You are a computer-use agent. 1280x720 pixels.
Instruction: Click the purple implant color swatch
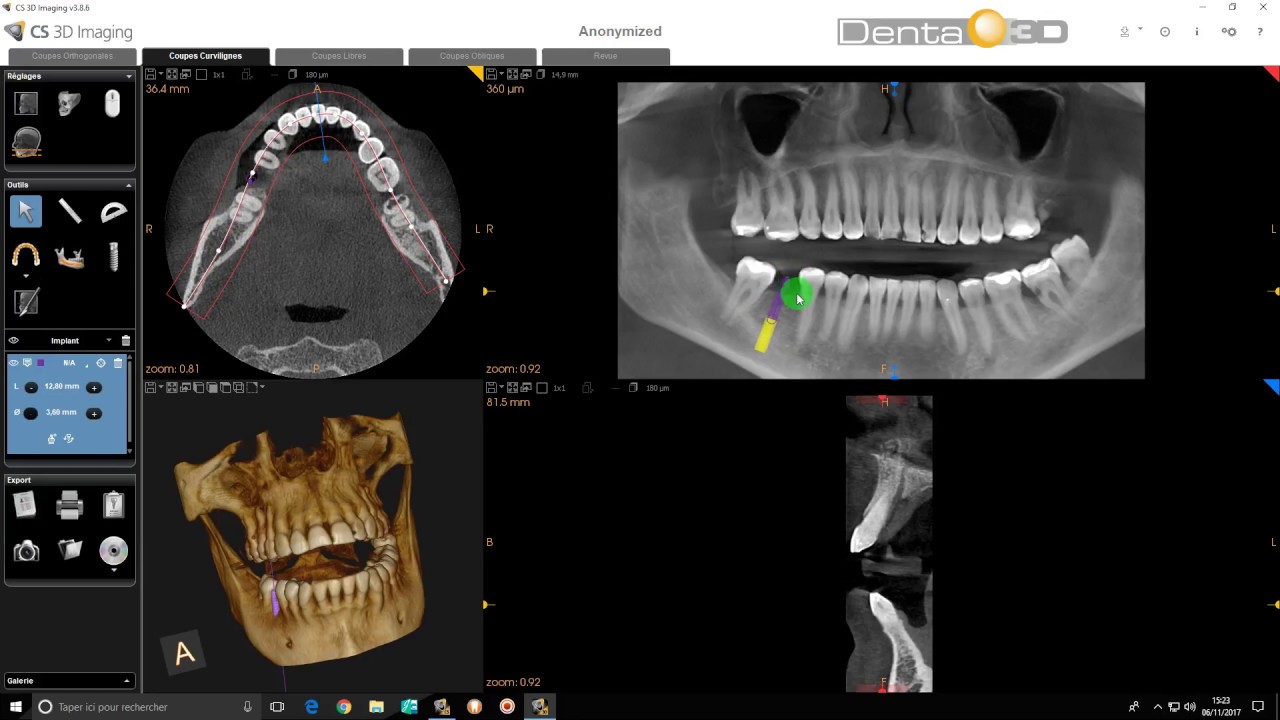click(x=41, y=363)
